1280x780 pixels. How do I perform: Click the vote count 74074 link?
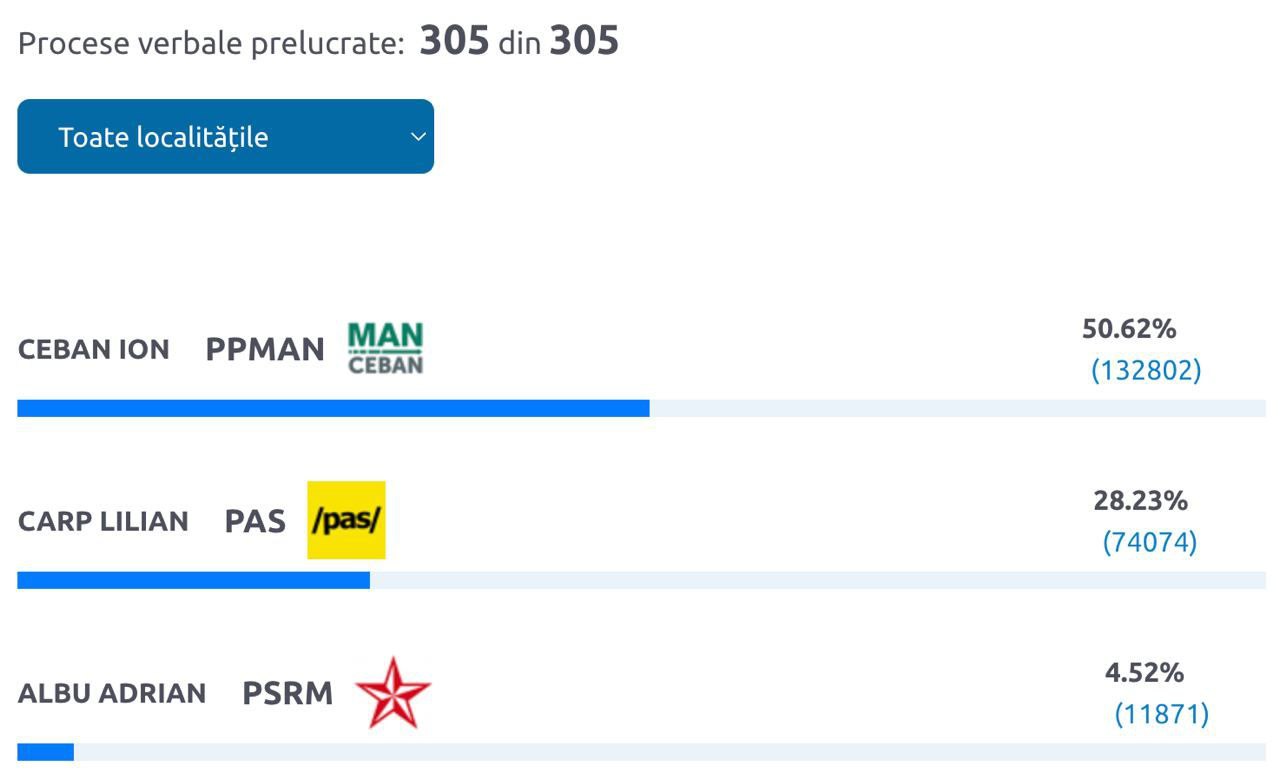[x=1150, y=543]
